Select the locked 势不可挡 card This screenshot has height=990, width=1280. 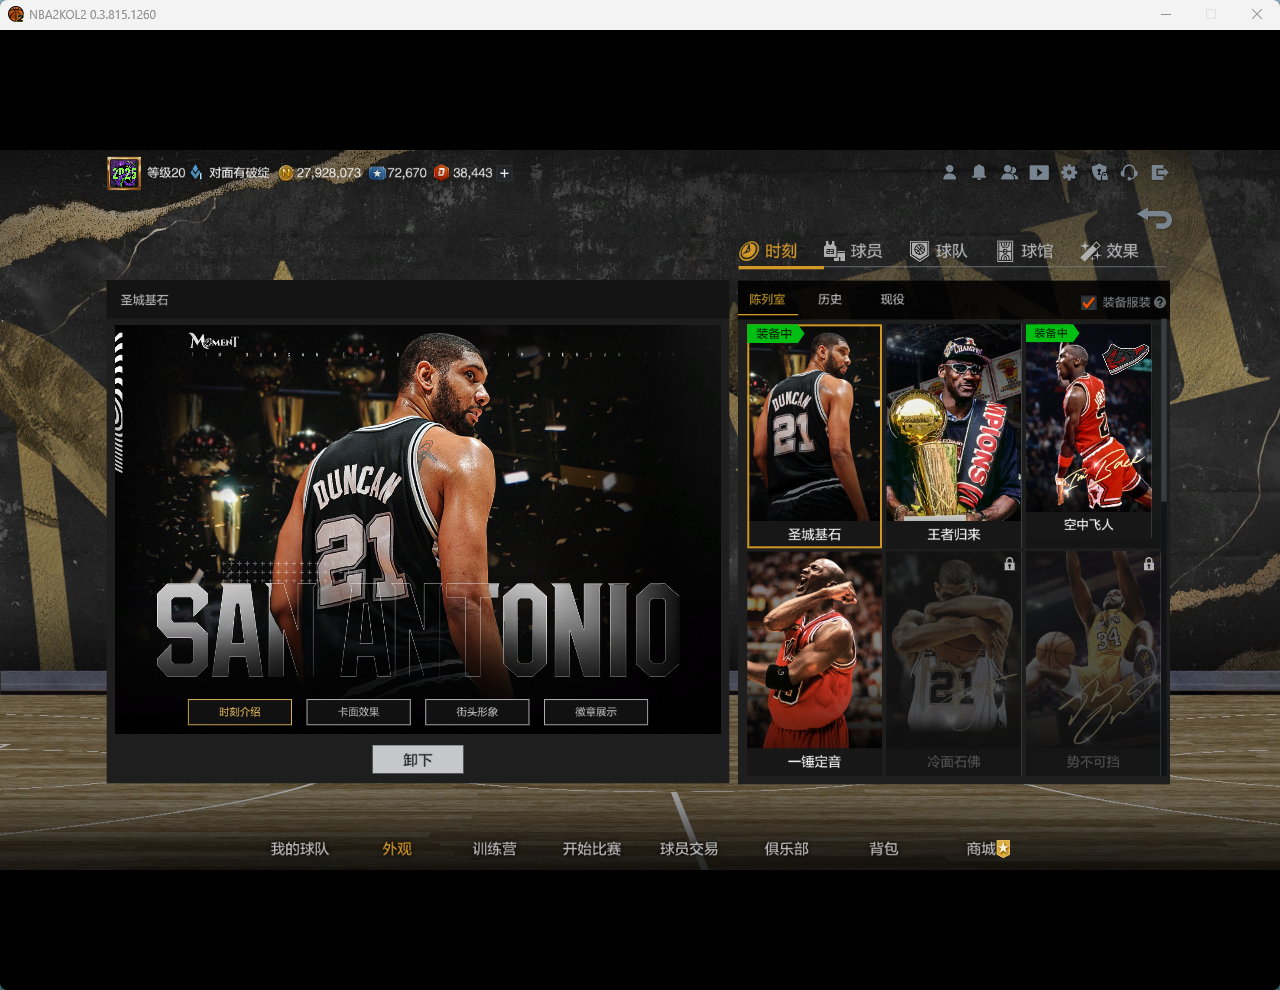(x=1092, y=663)
